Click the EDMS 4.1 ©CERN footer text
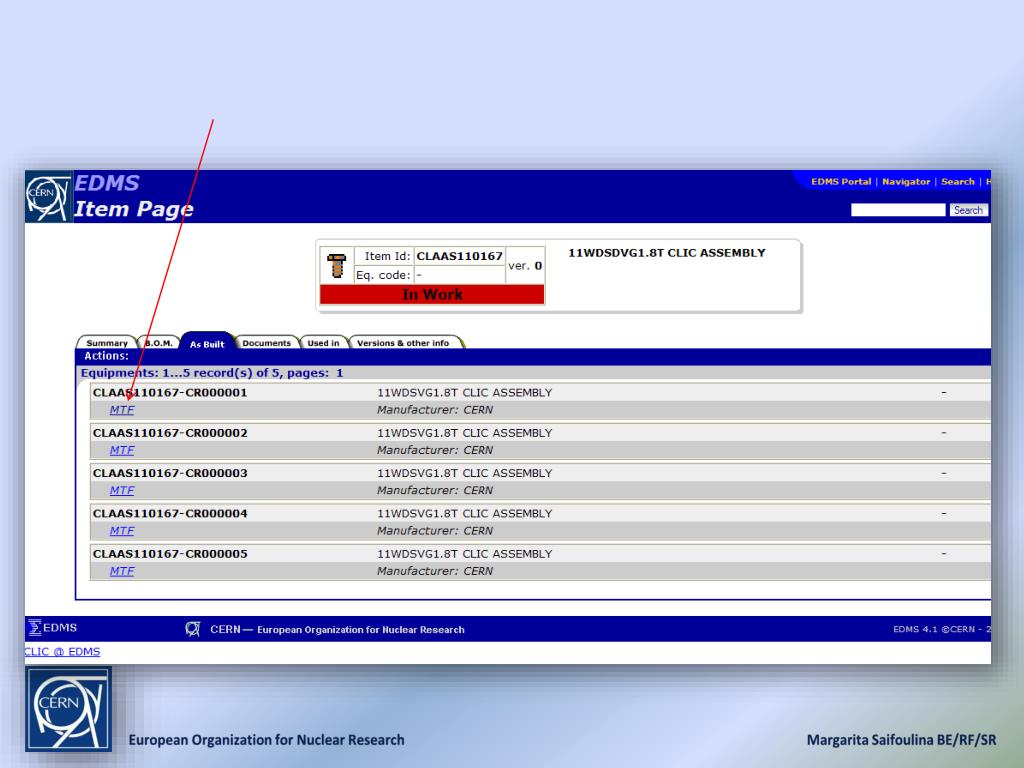Viewport: 1024px width, 768px height. pyautogui.click(x=941, y=629)
